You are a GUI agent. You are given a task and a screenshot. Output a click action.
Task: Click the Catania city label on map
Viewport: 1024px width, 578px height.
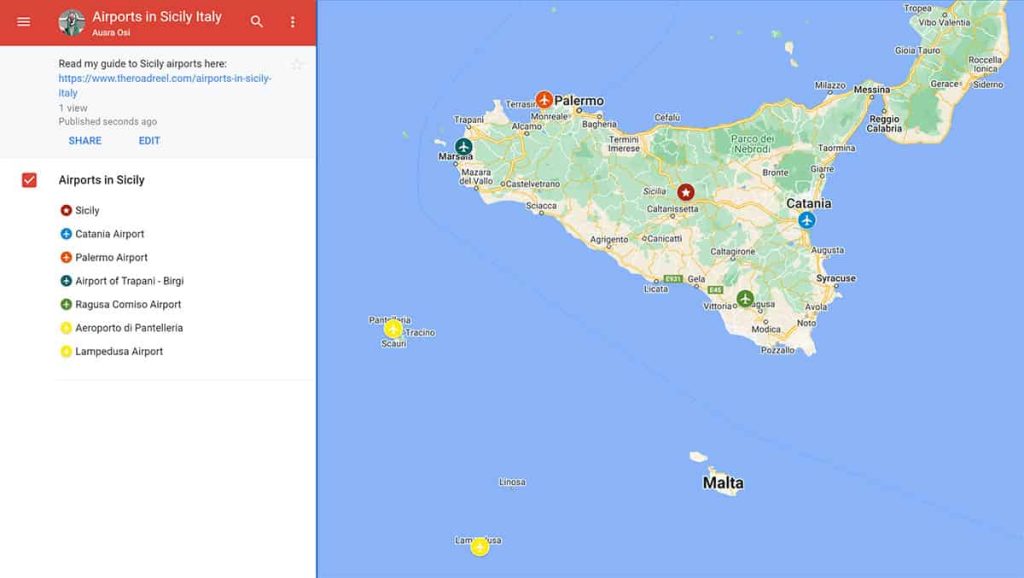point(808,203)
